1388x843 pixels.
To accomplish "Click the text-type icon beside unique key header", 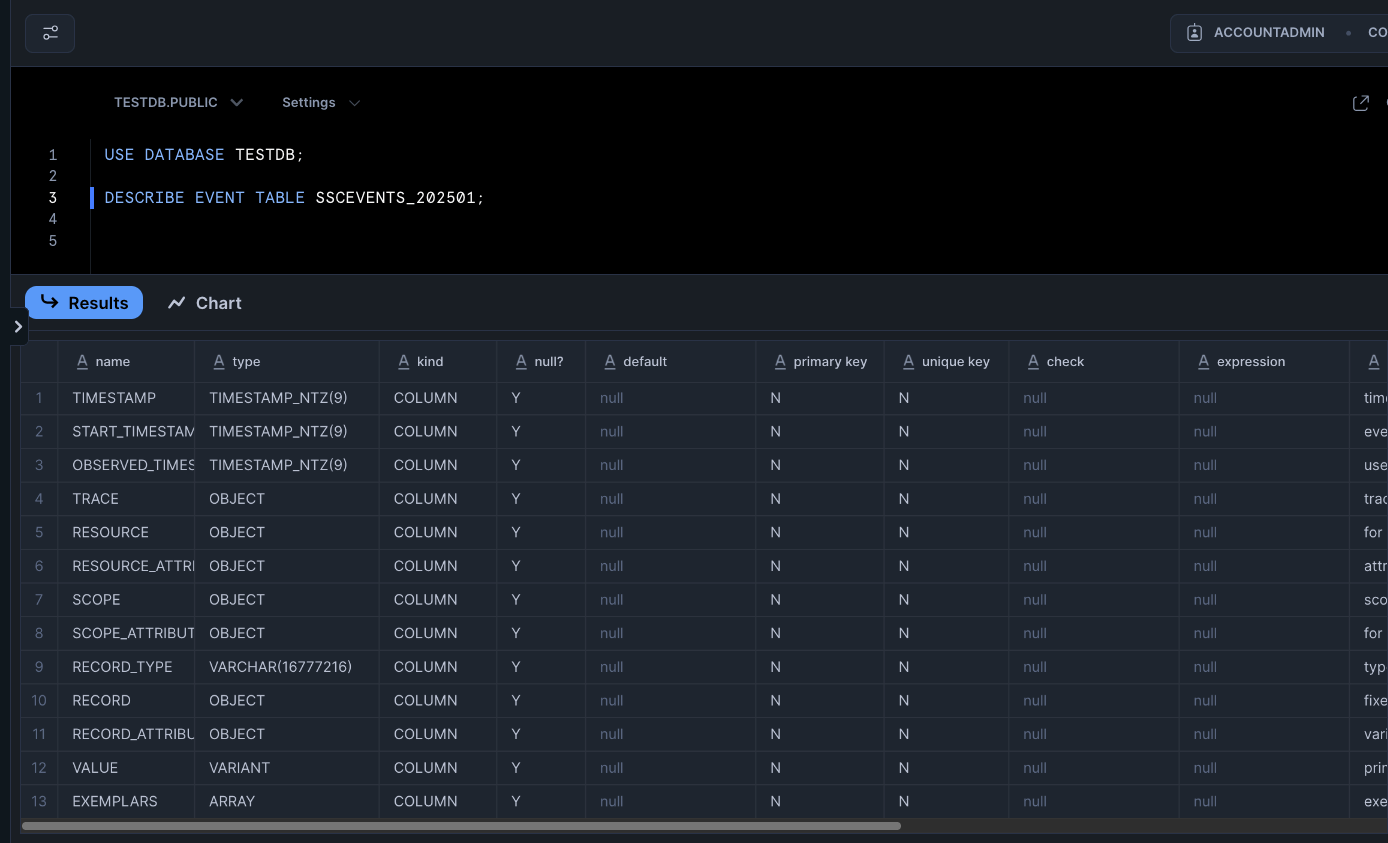I will click(908, 362).
